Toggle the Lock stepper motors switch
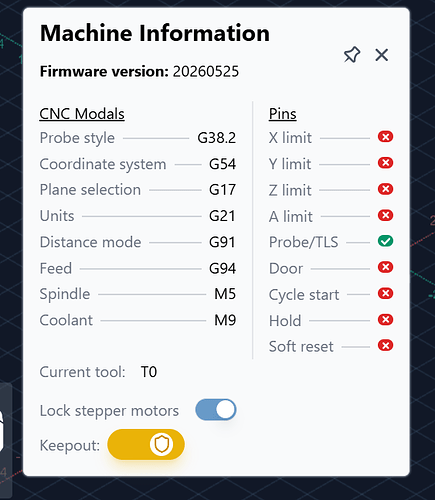The width and height of the screenshot is (435, 500). click(216, 410)
